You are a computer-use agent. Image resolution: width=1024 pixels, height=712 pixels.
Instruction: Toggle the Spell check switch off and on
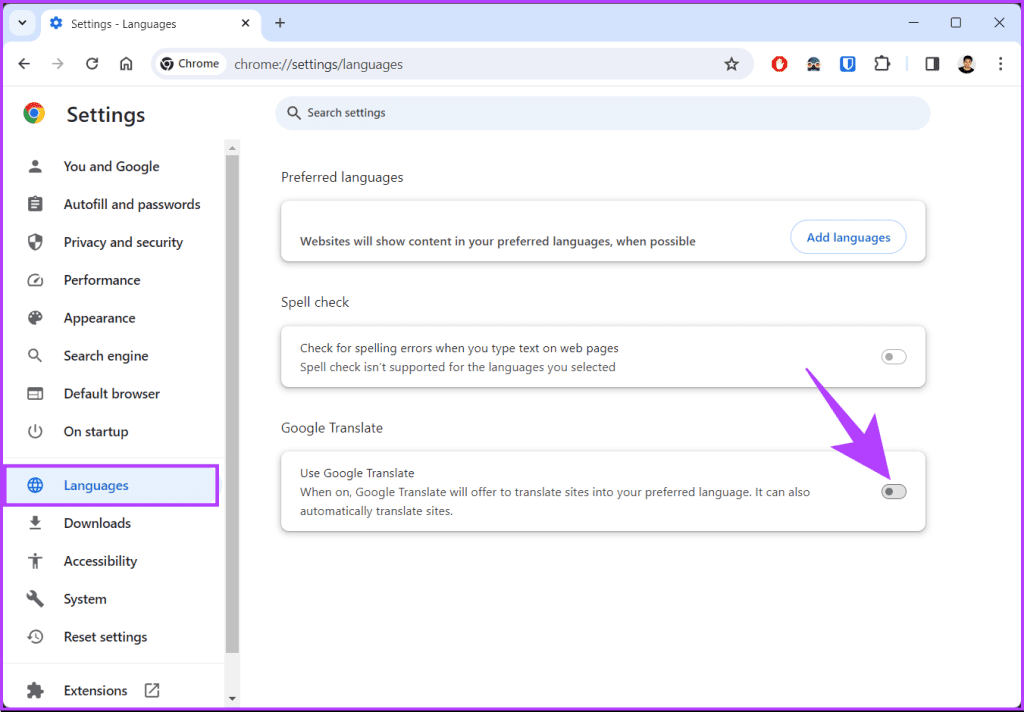[x=893, y=356]
